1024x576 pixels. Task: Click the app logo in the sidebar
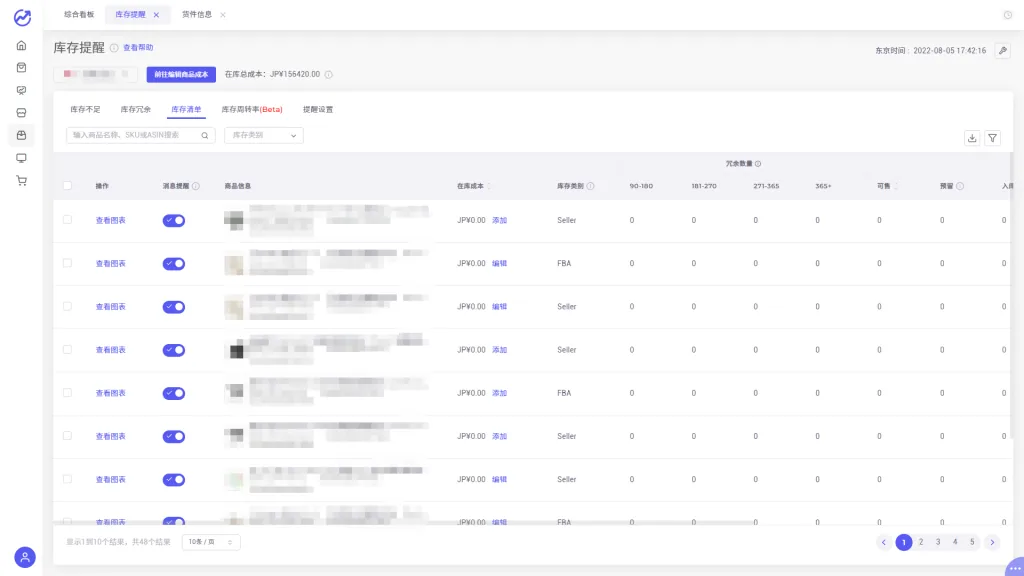click(x=22, y=18)
